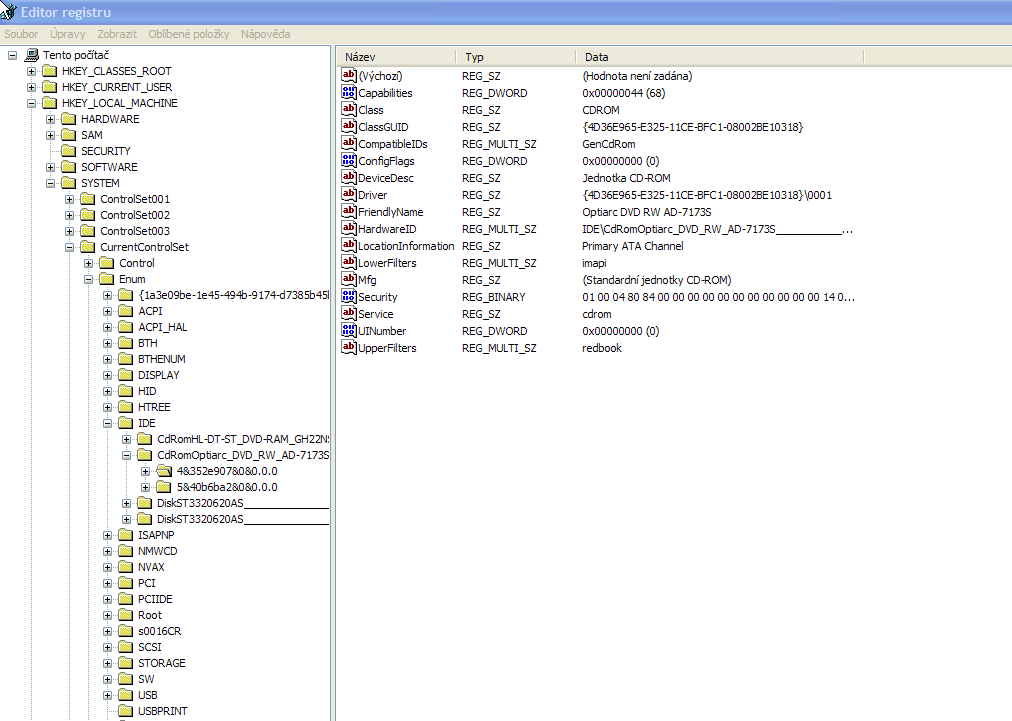Screen dimensions: 1012x721
Task: Select the ACPI_HAL tree key
Action: click(x=163, y=327)
